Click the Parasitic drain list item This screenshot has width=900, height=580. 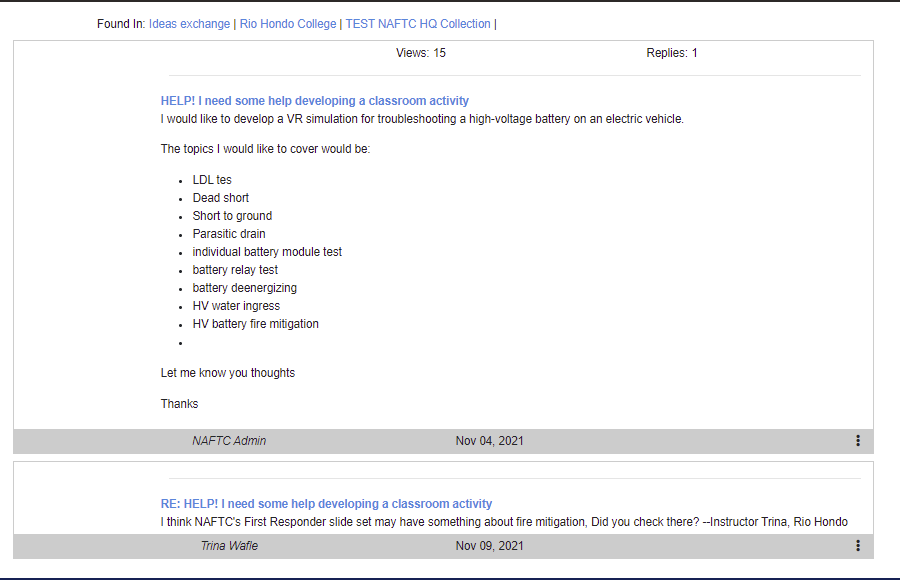click(229, 234)
